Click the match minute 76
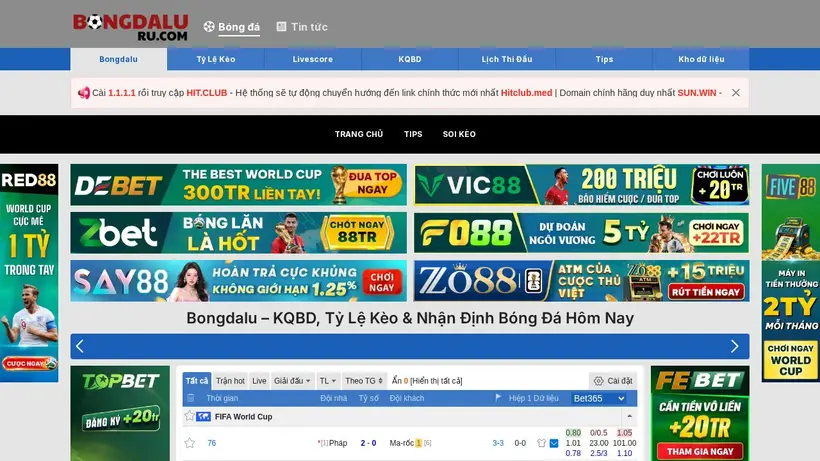820x461 pixels. pyautogui.click(x=211, y=443)
